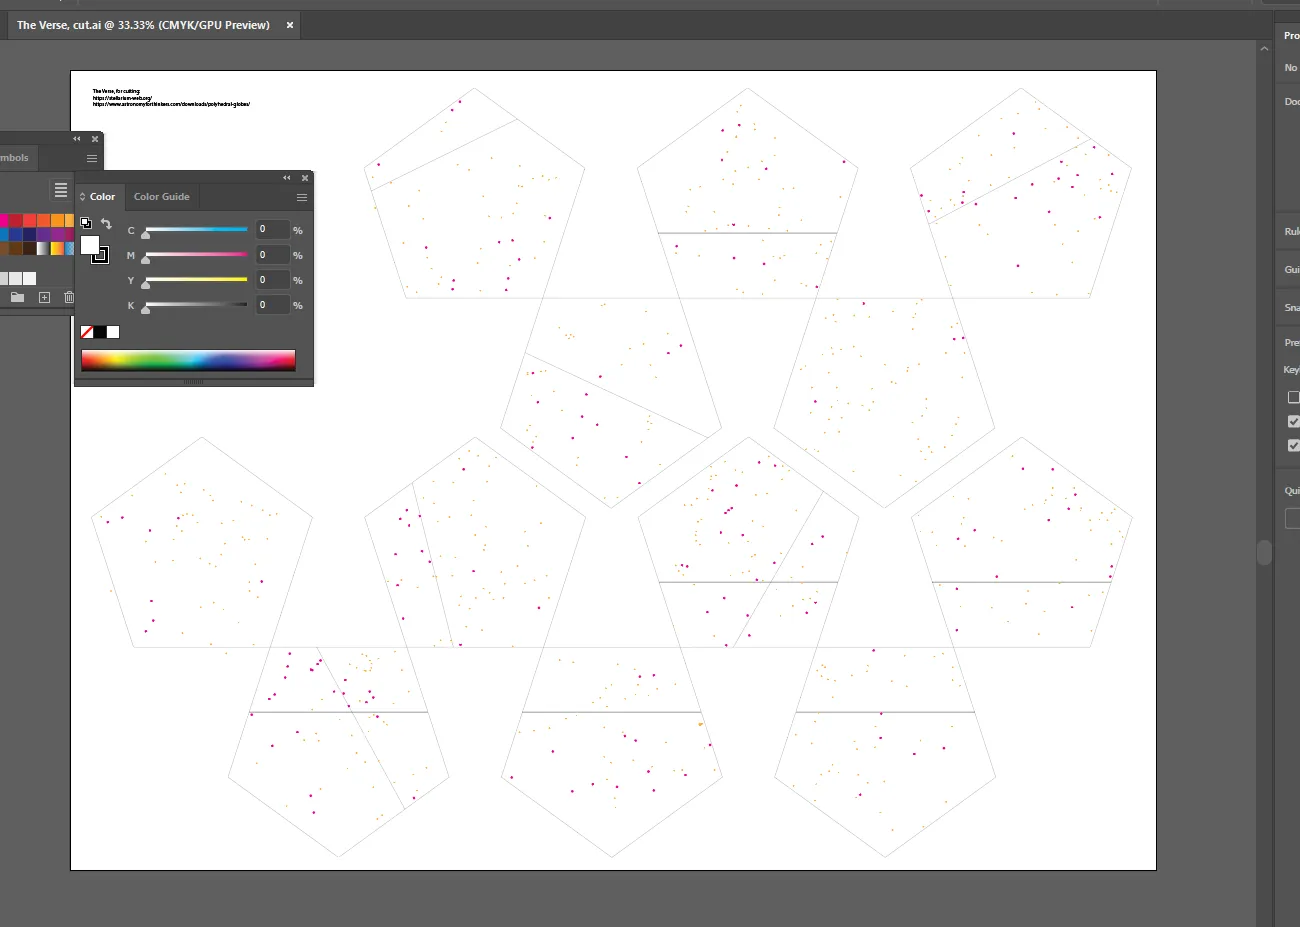Click New Color Group folder icon
Screen dimensions: 1300x927
coord(17,297)
